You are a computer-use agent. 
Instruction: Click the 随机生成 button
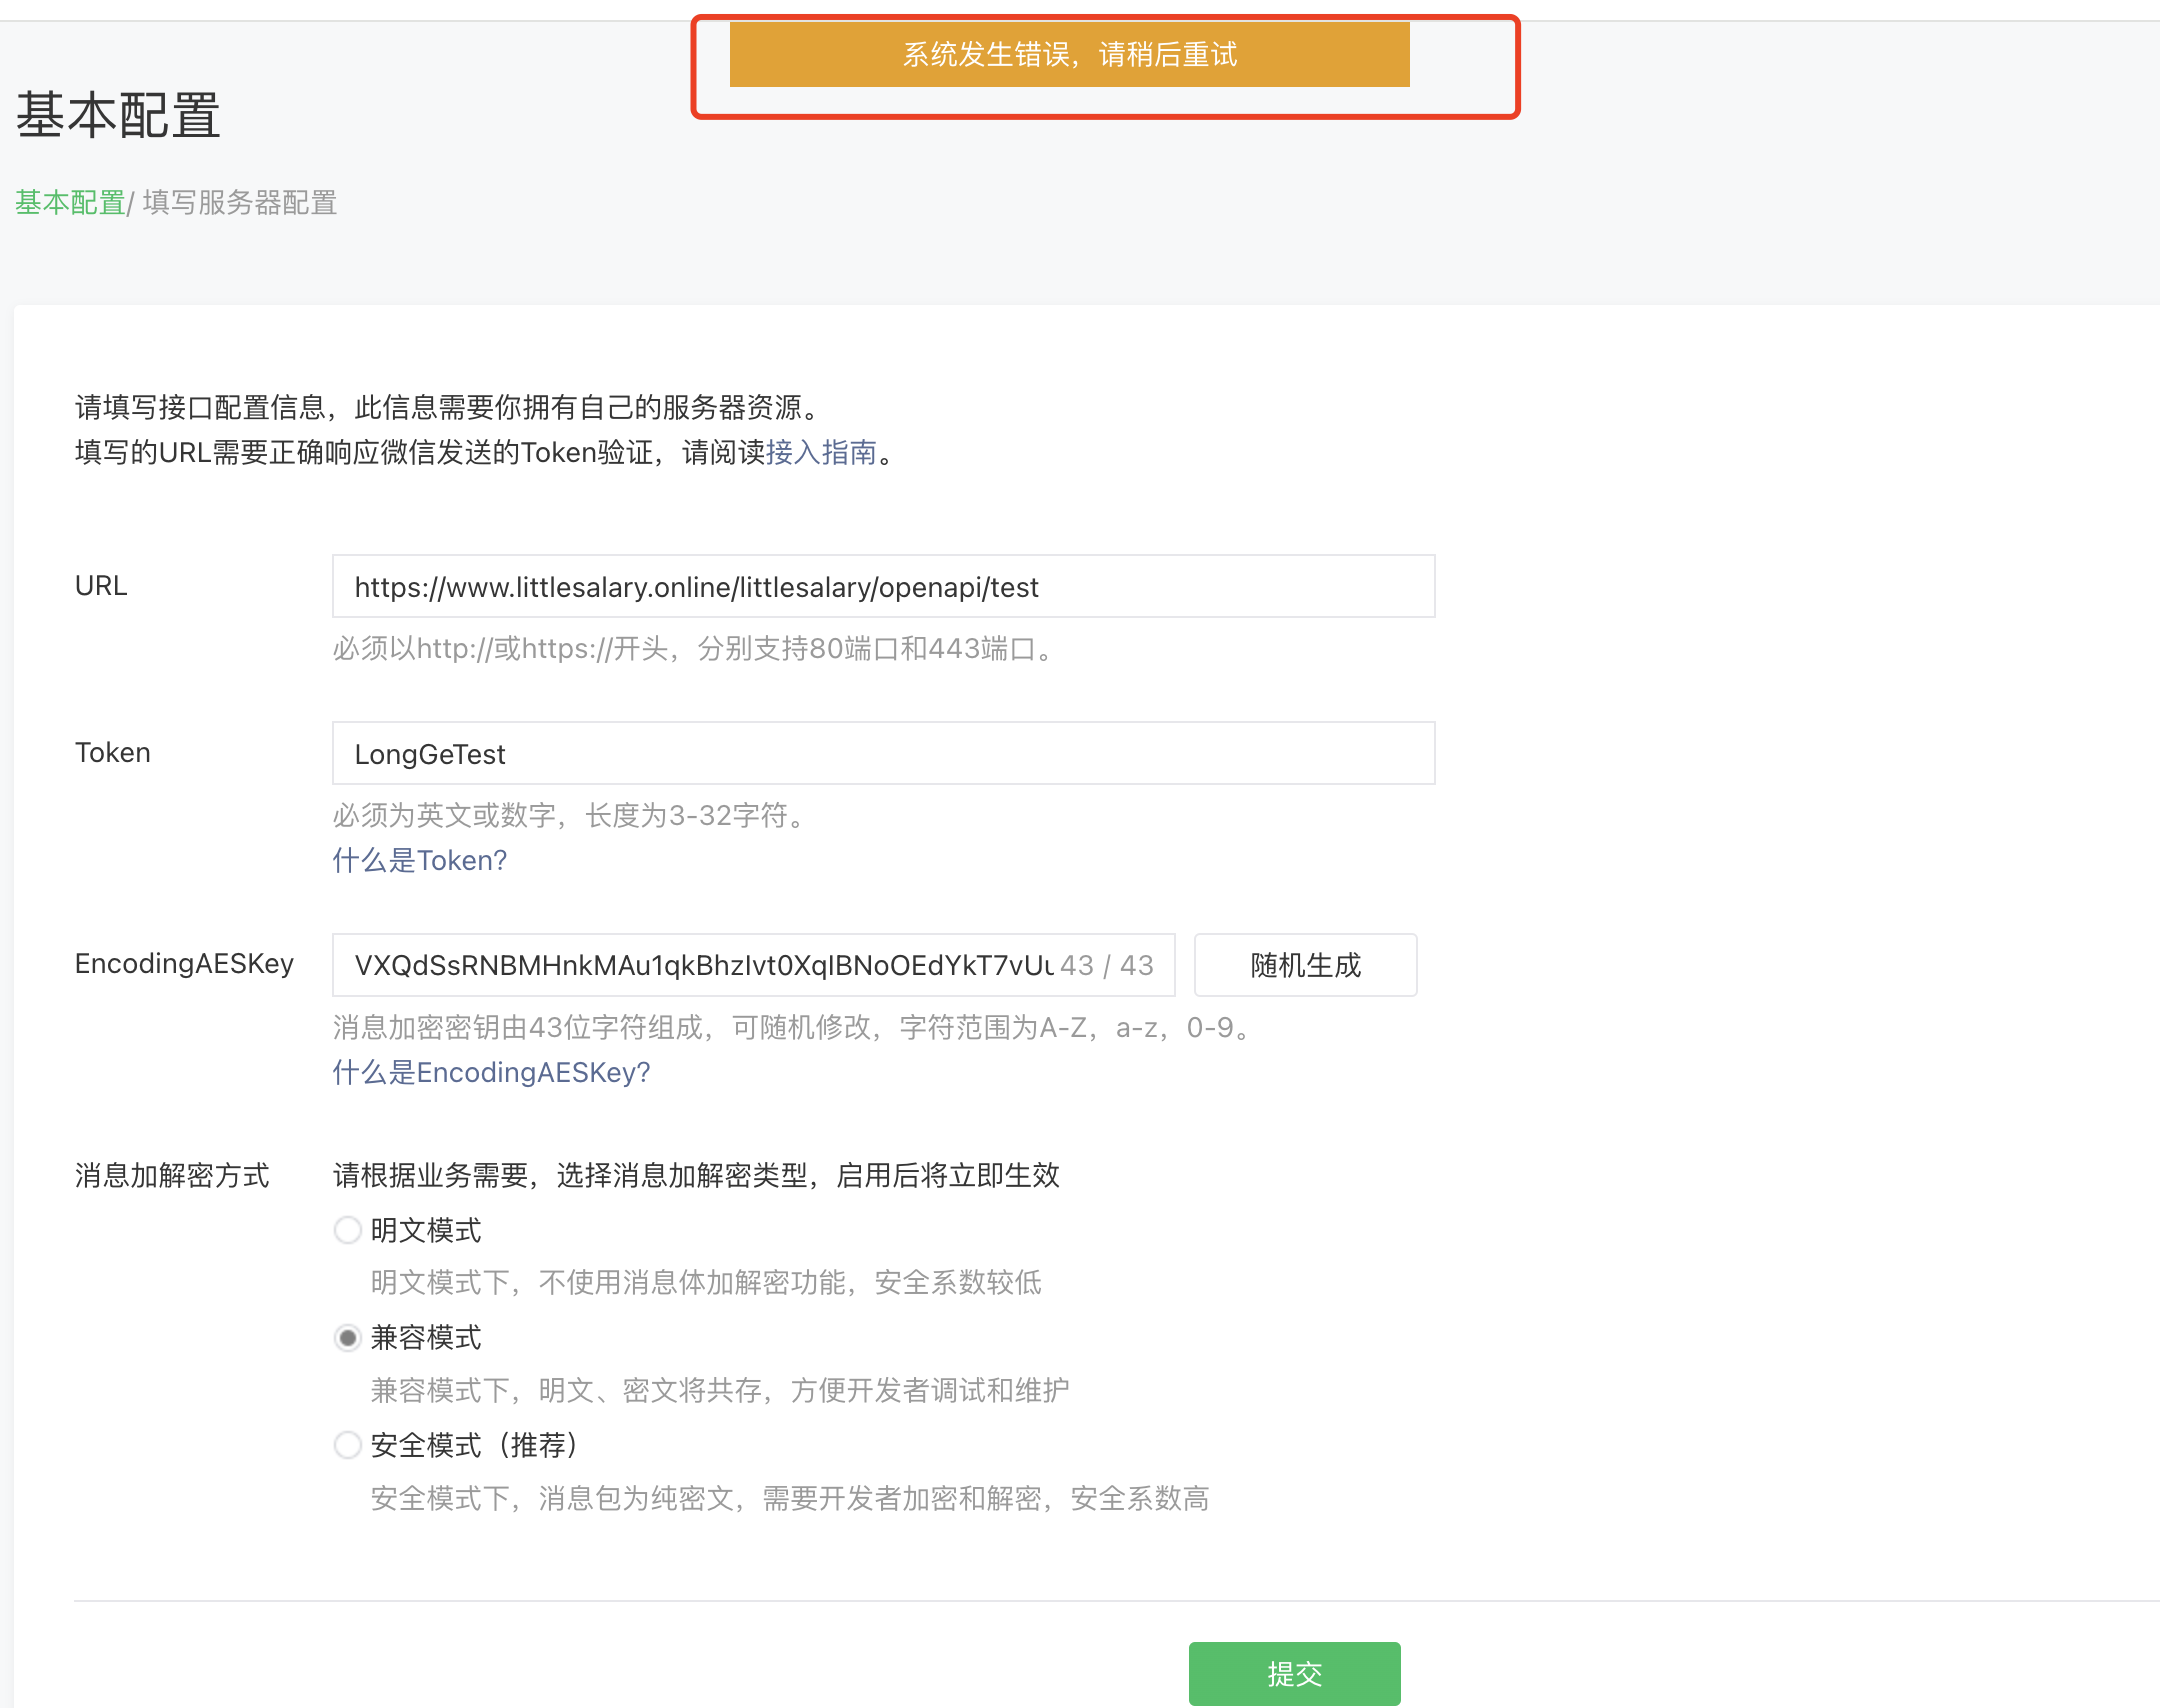[1305, 965]
